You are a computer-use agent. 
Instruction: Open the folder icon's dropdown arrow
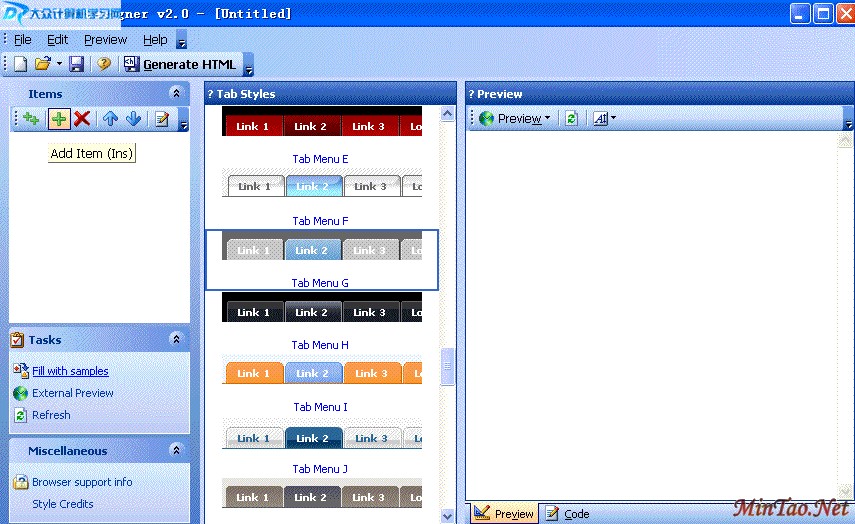(x=59, y=64)
